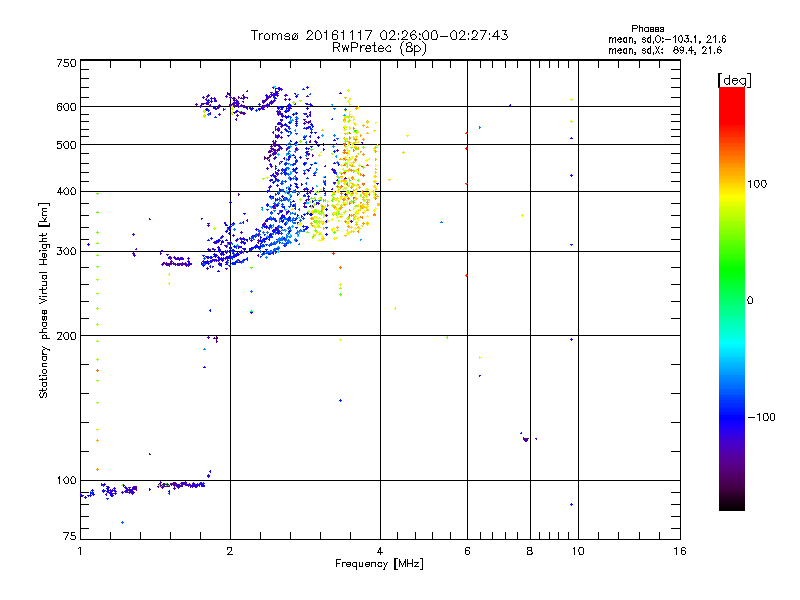
Task: Click x-axis tick label '1'
Action: (x=80, y=551)
